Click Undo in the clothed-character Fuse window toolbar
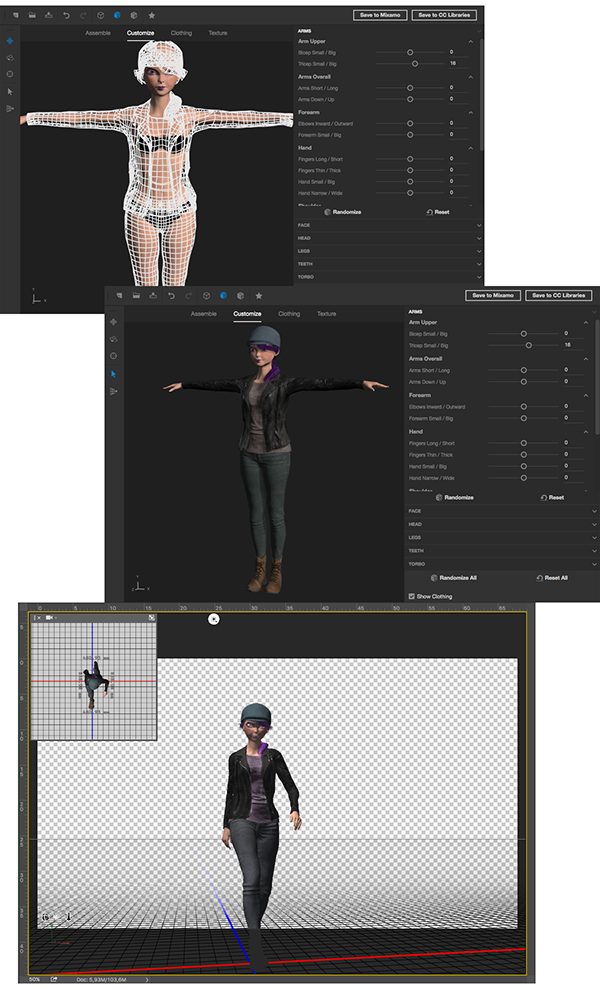The height and width of the screenshot is (1000, 600). click(171, 296)
